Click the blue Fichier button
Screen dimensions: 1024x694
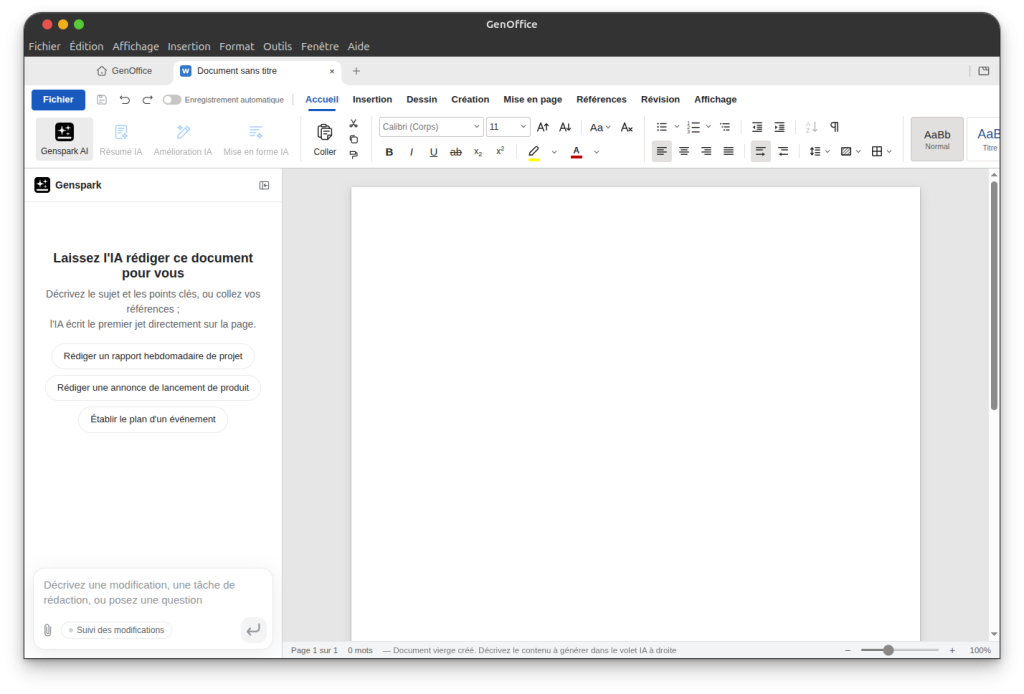pyautogui.click(x=58, y=100)
